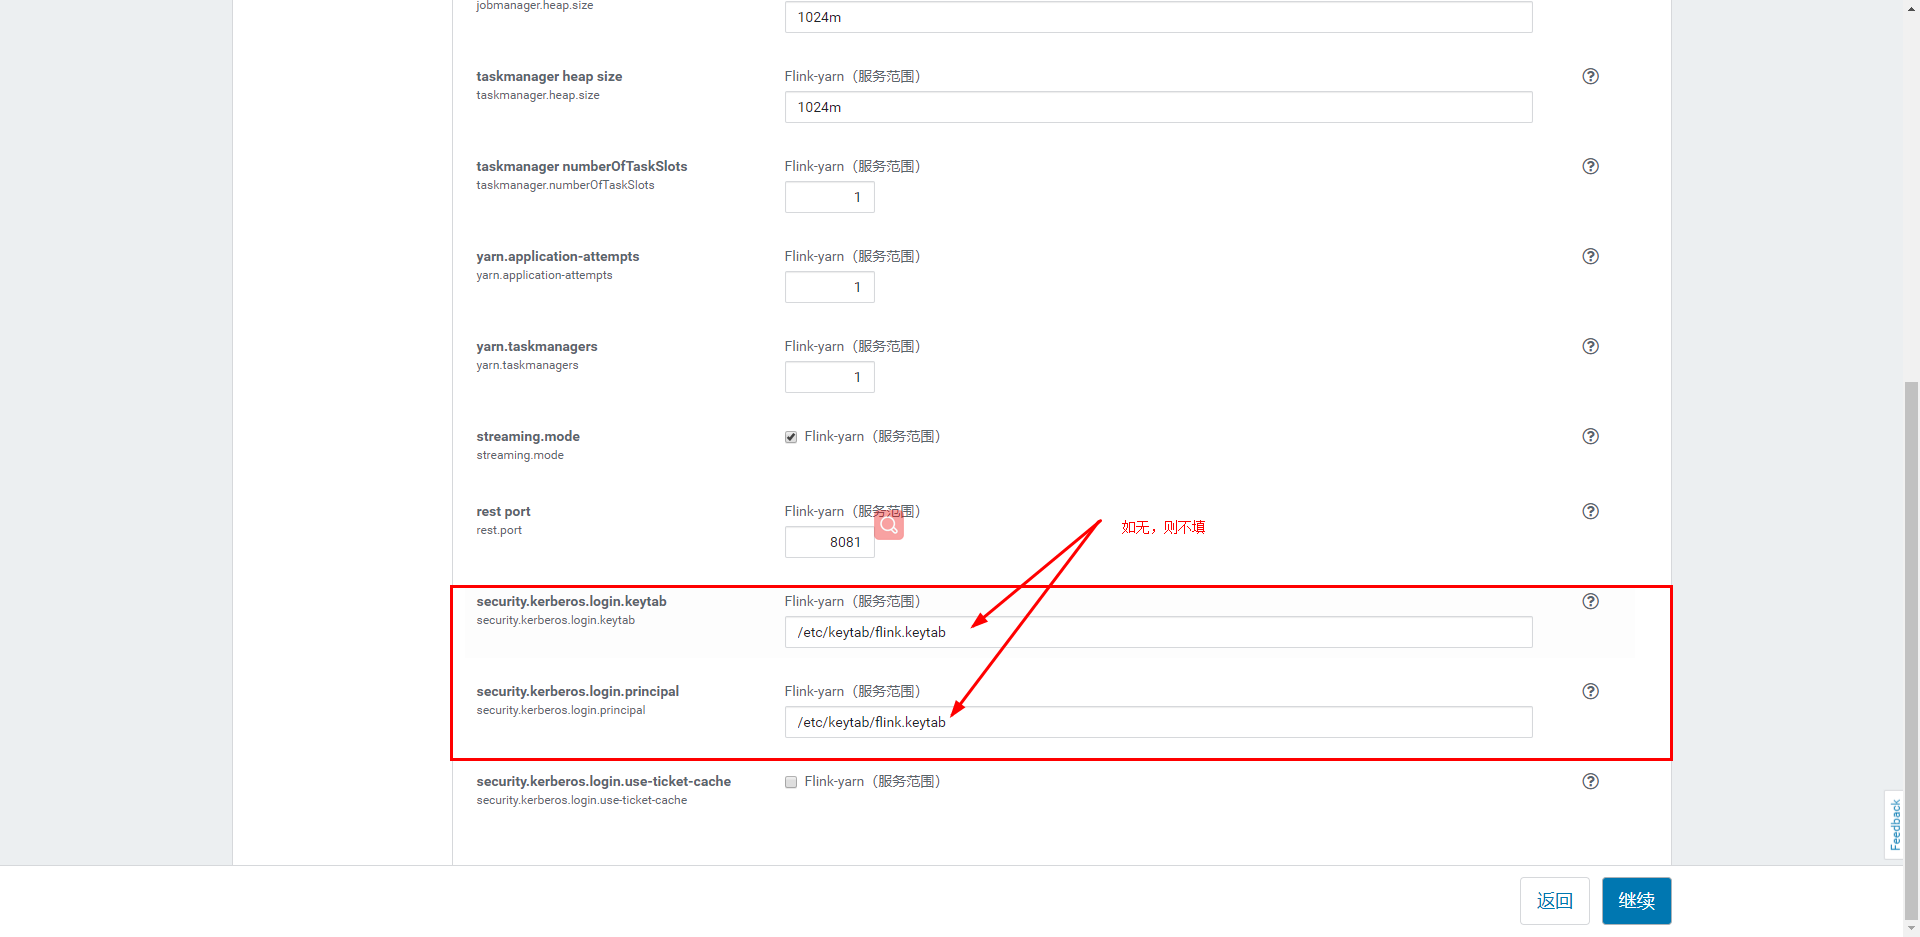Image resolution: width=1920 pixels, height=937 pixels.
Task: Uncheck the streaming.mode Flink-yarn checkbox
Action: [x=790, y=436]
